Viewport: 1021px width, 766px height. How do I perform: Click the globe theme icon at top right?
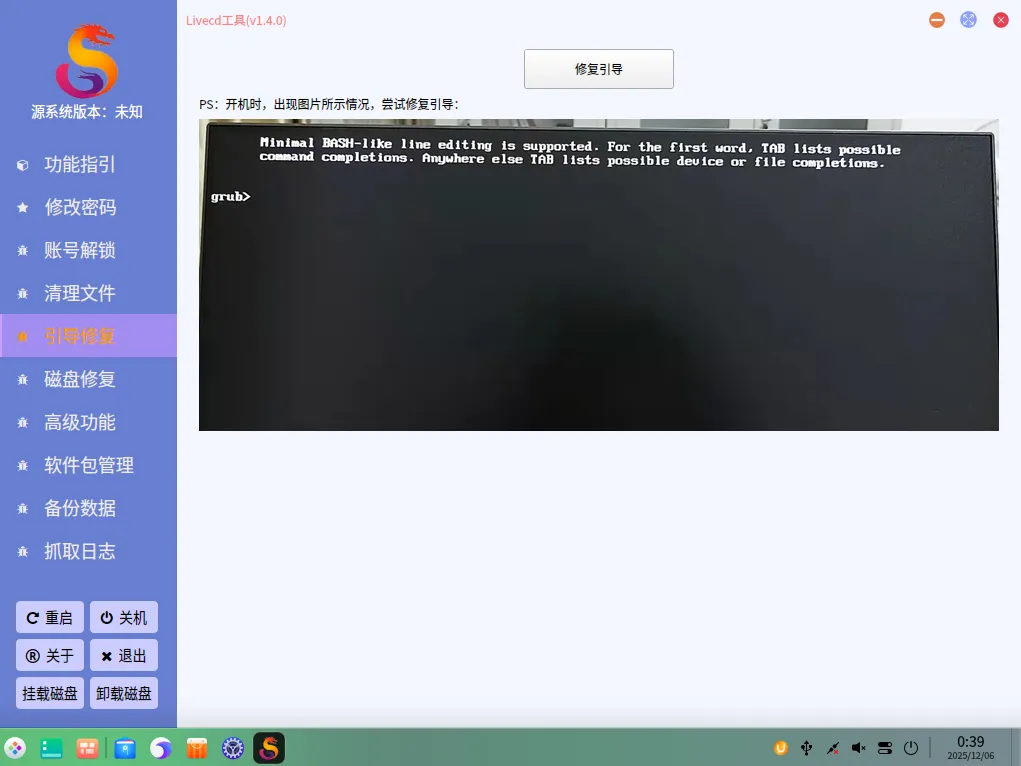(x=967, y=19)
